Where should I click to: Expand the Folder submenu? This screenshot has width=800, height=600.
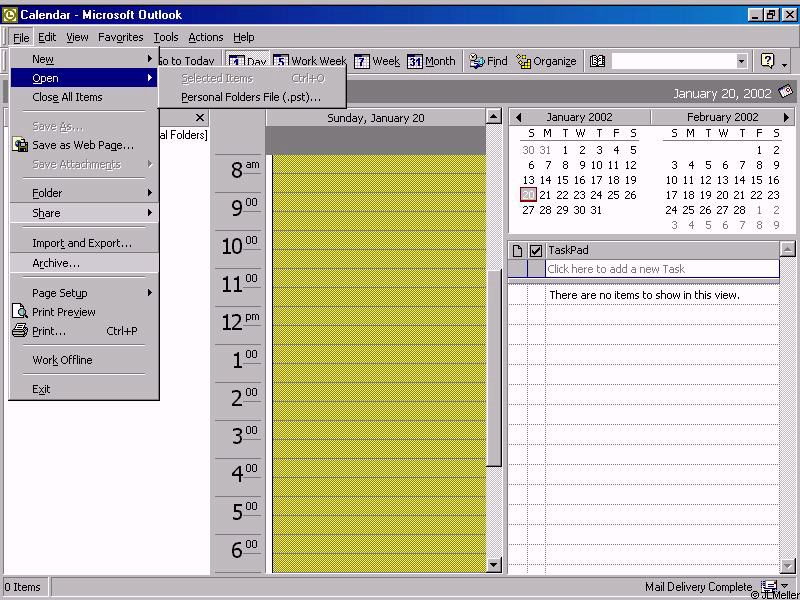click(x=84, y=193)
